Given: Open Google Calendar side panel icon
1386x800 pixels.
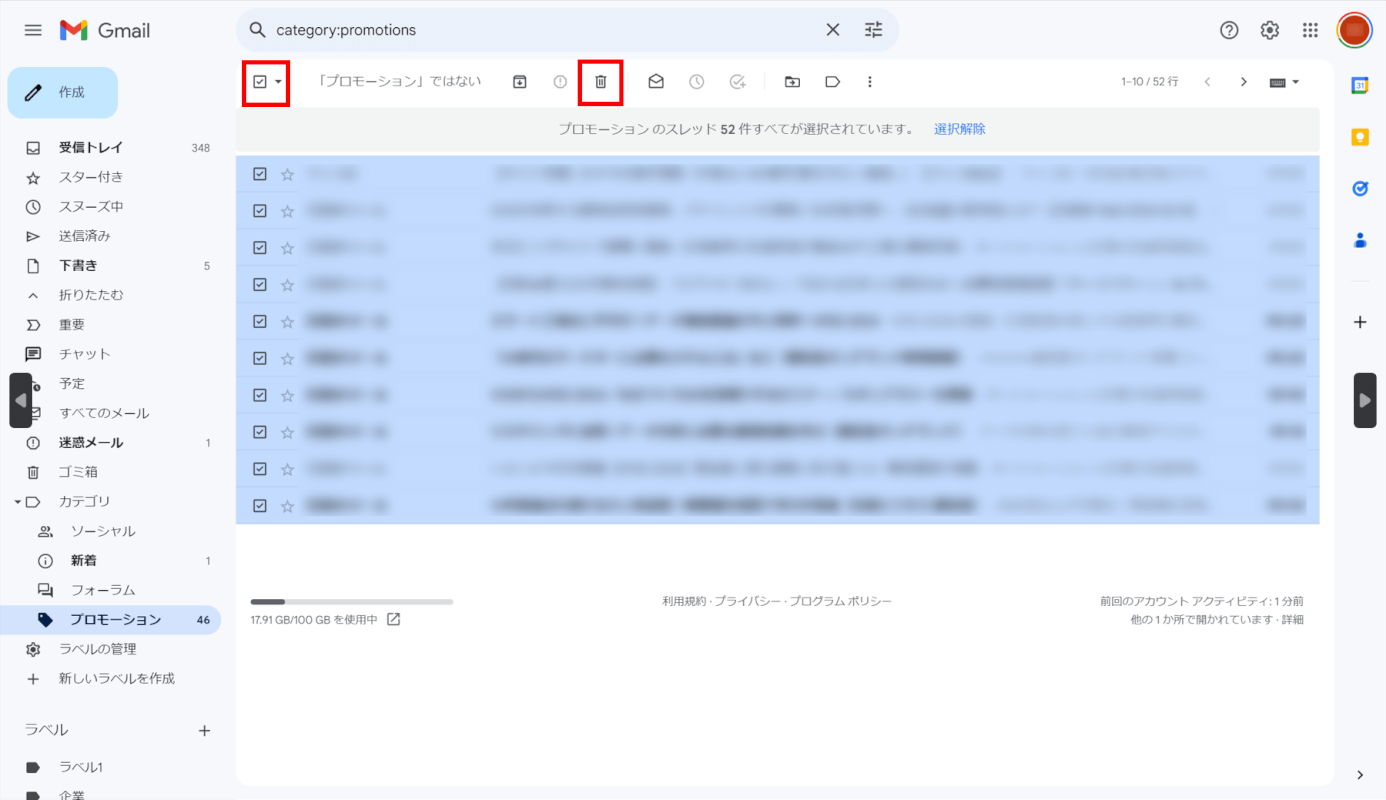Looking at the screenshot, I should point(1360,86).
